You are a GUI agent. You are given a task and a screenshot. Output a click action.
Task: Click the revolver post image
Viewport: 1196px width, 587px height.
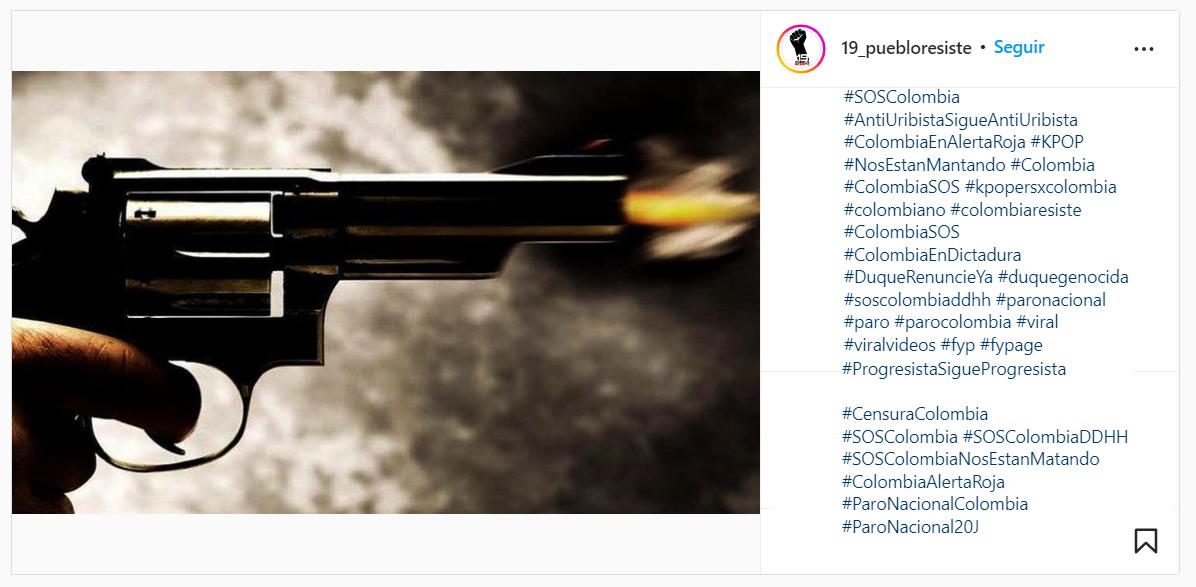(x=386, y=292)
